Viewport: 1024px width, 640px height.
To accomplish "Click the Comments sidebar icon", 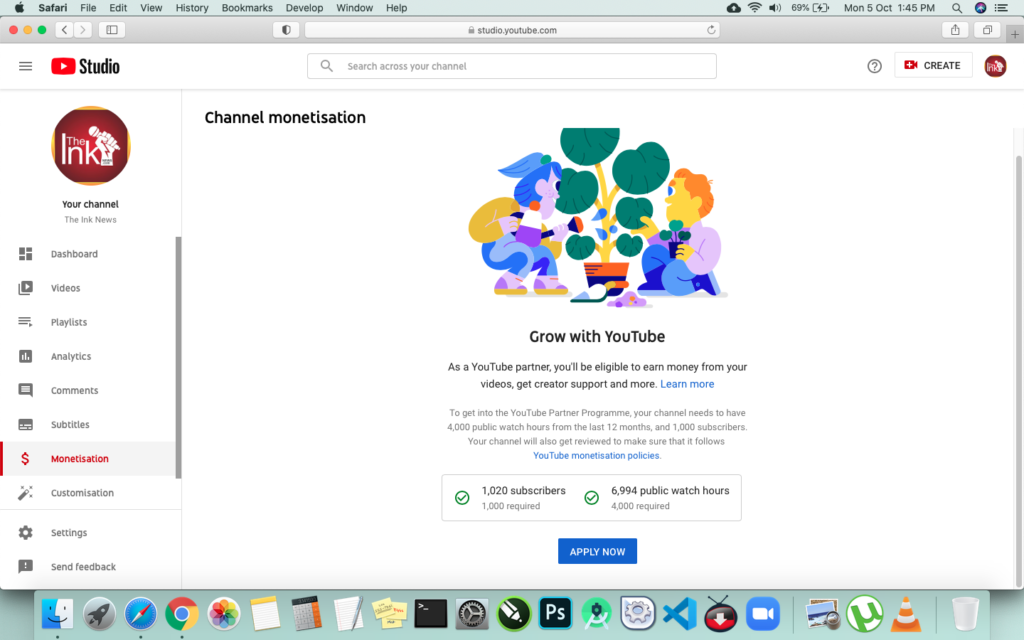I will [x=25, y=391].
